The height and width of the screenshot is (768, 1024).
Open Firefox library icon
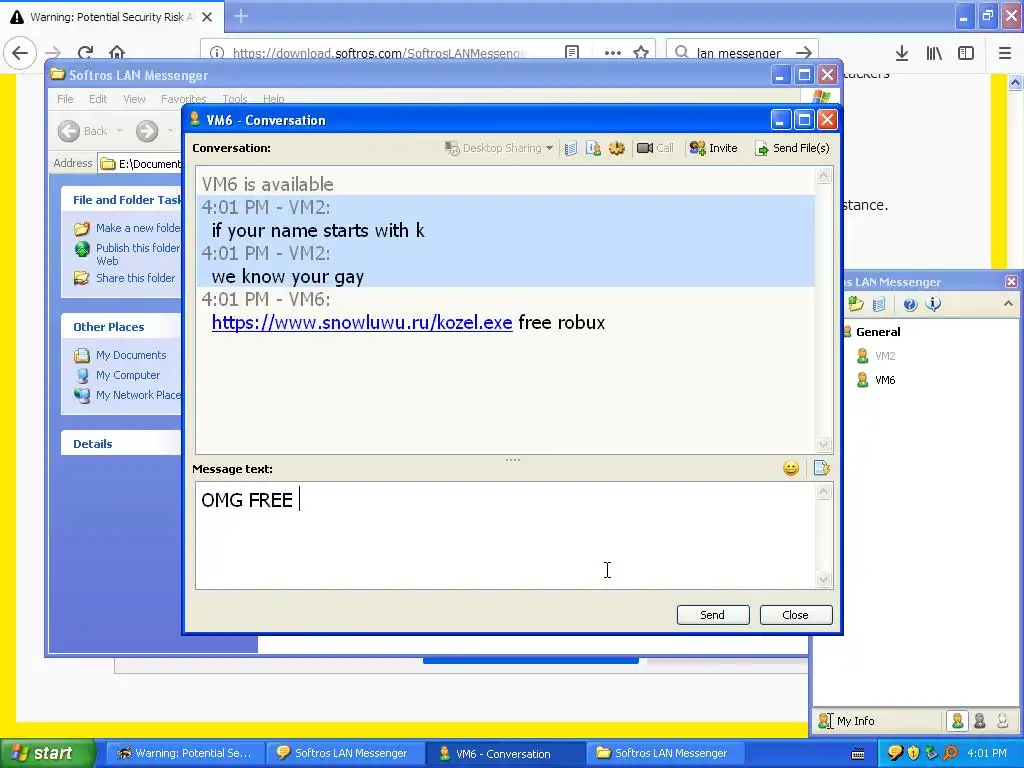pyautogui.click(x=934, y=53)
